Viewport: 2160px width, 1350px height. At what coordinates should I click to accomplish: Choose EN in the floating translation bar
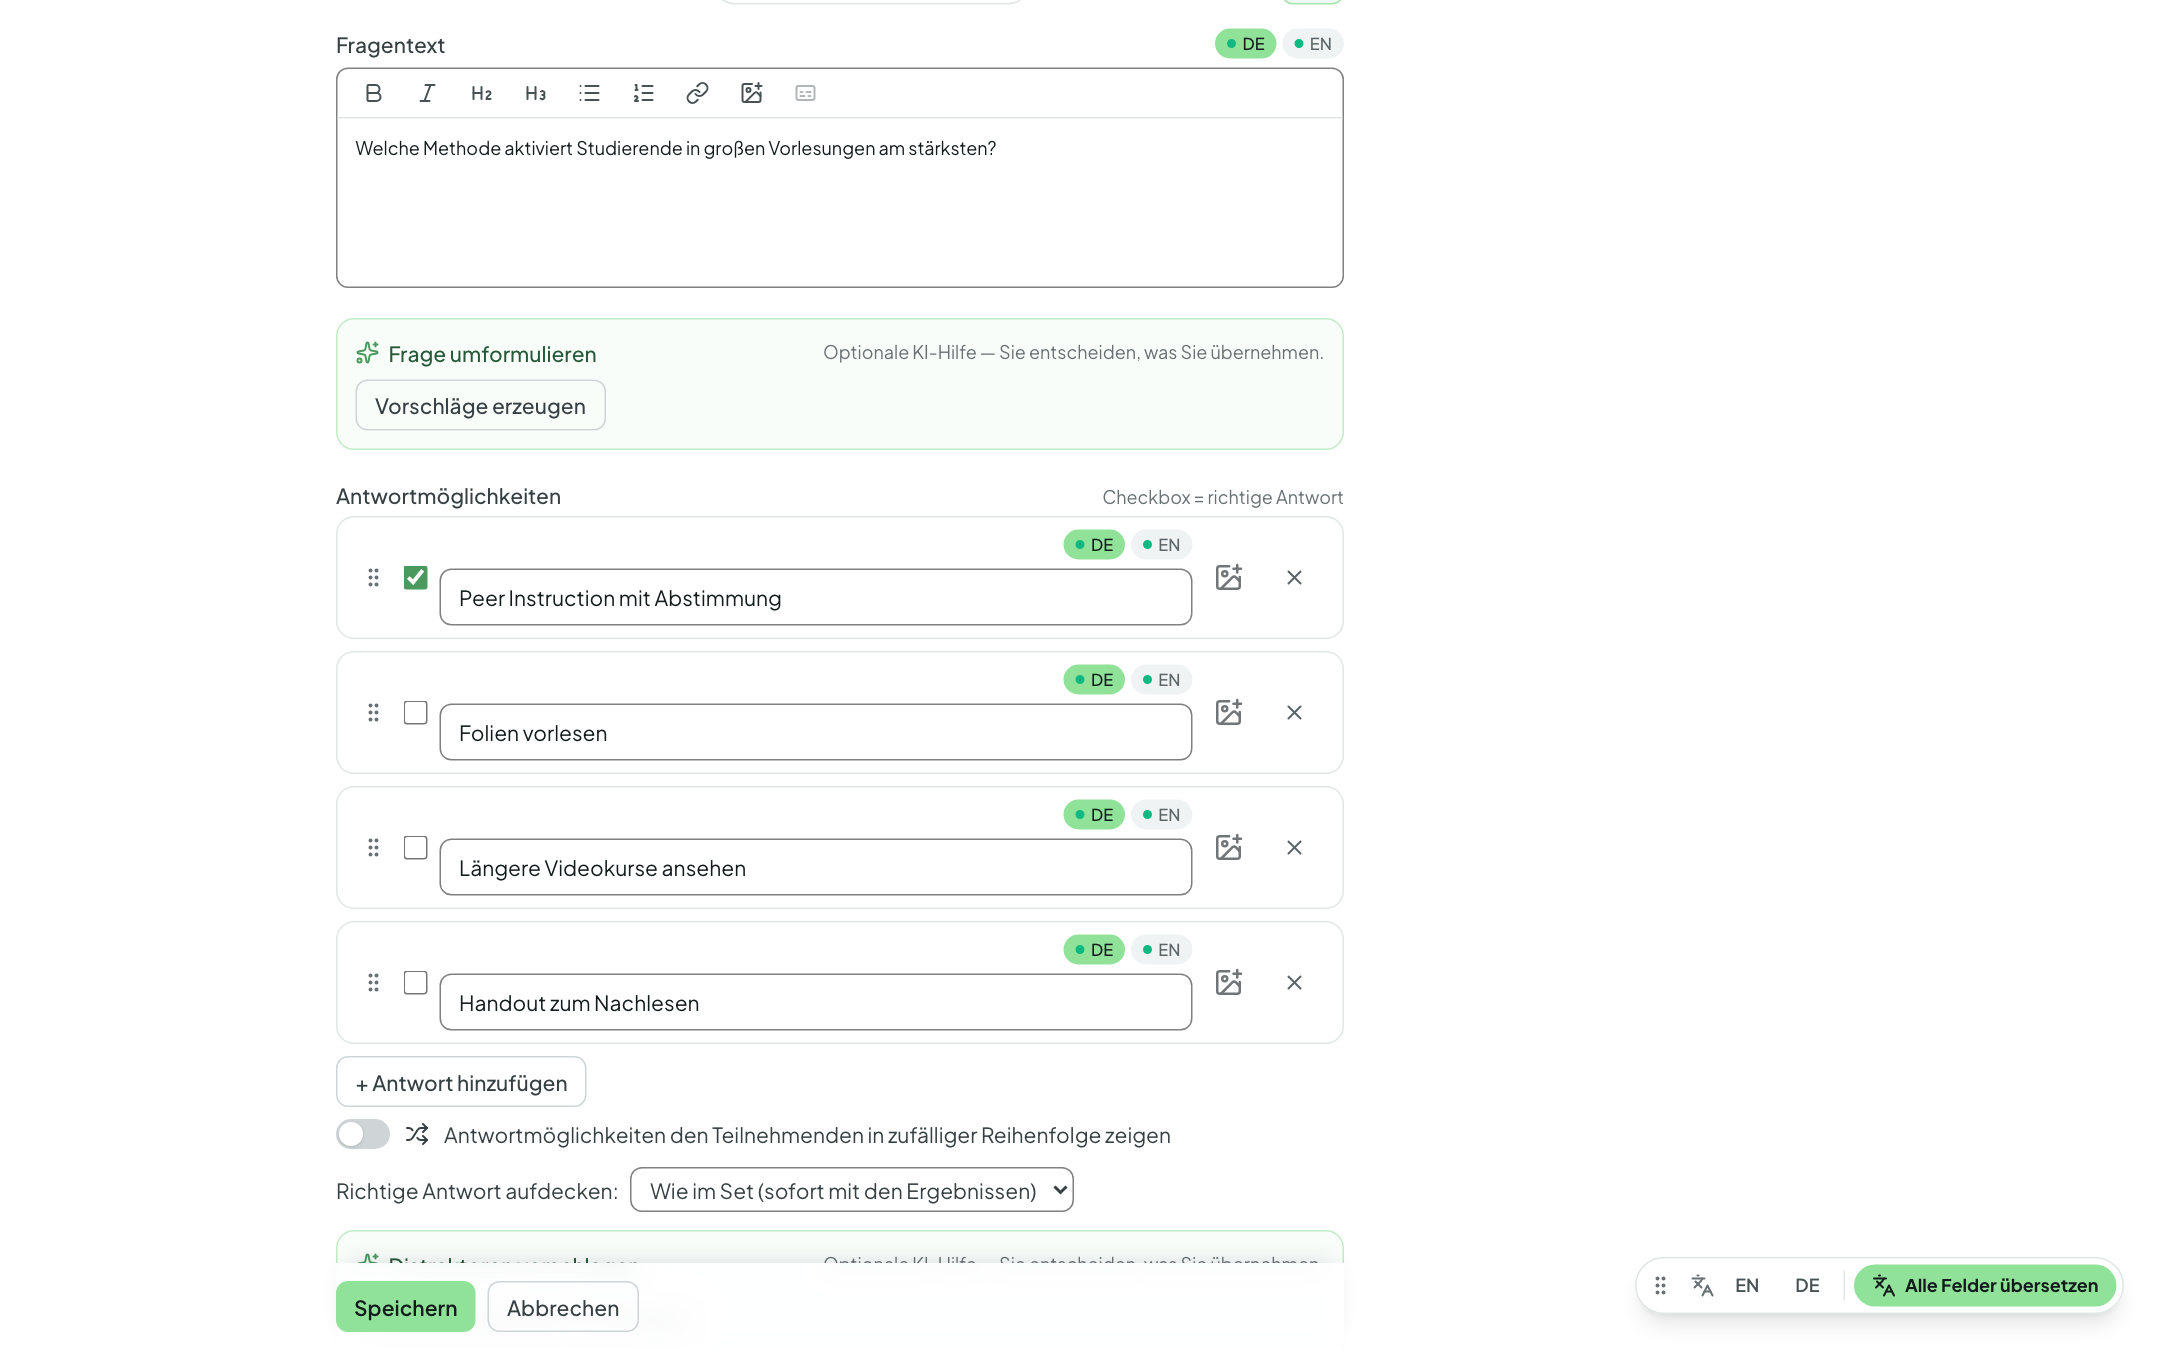point(1747,1285)
